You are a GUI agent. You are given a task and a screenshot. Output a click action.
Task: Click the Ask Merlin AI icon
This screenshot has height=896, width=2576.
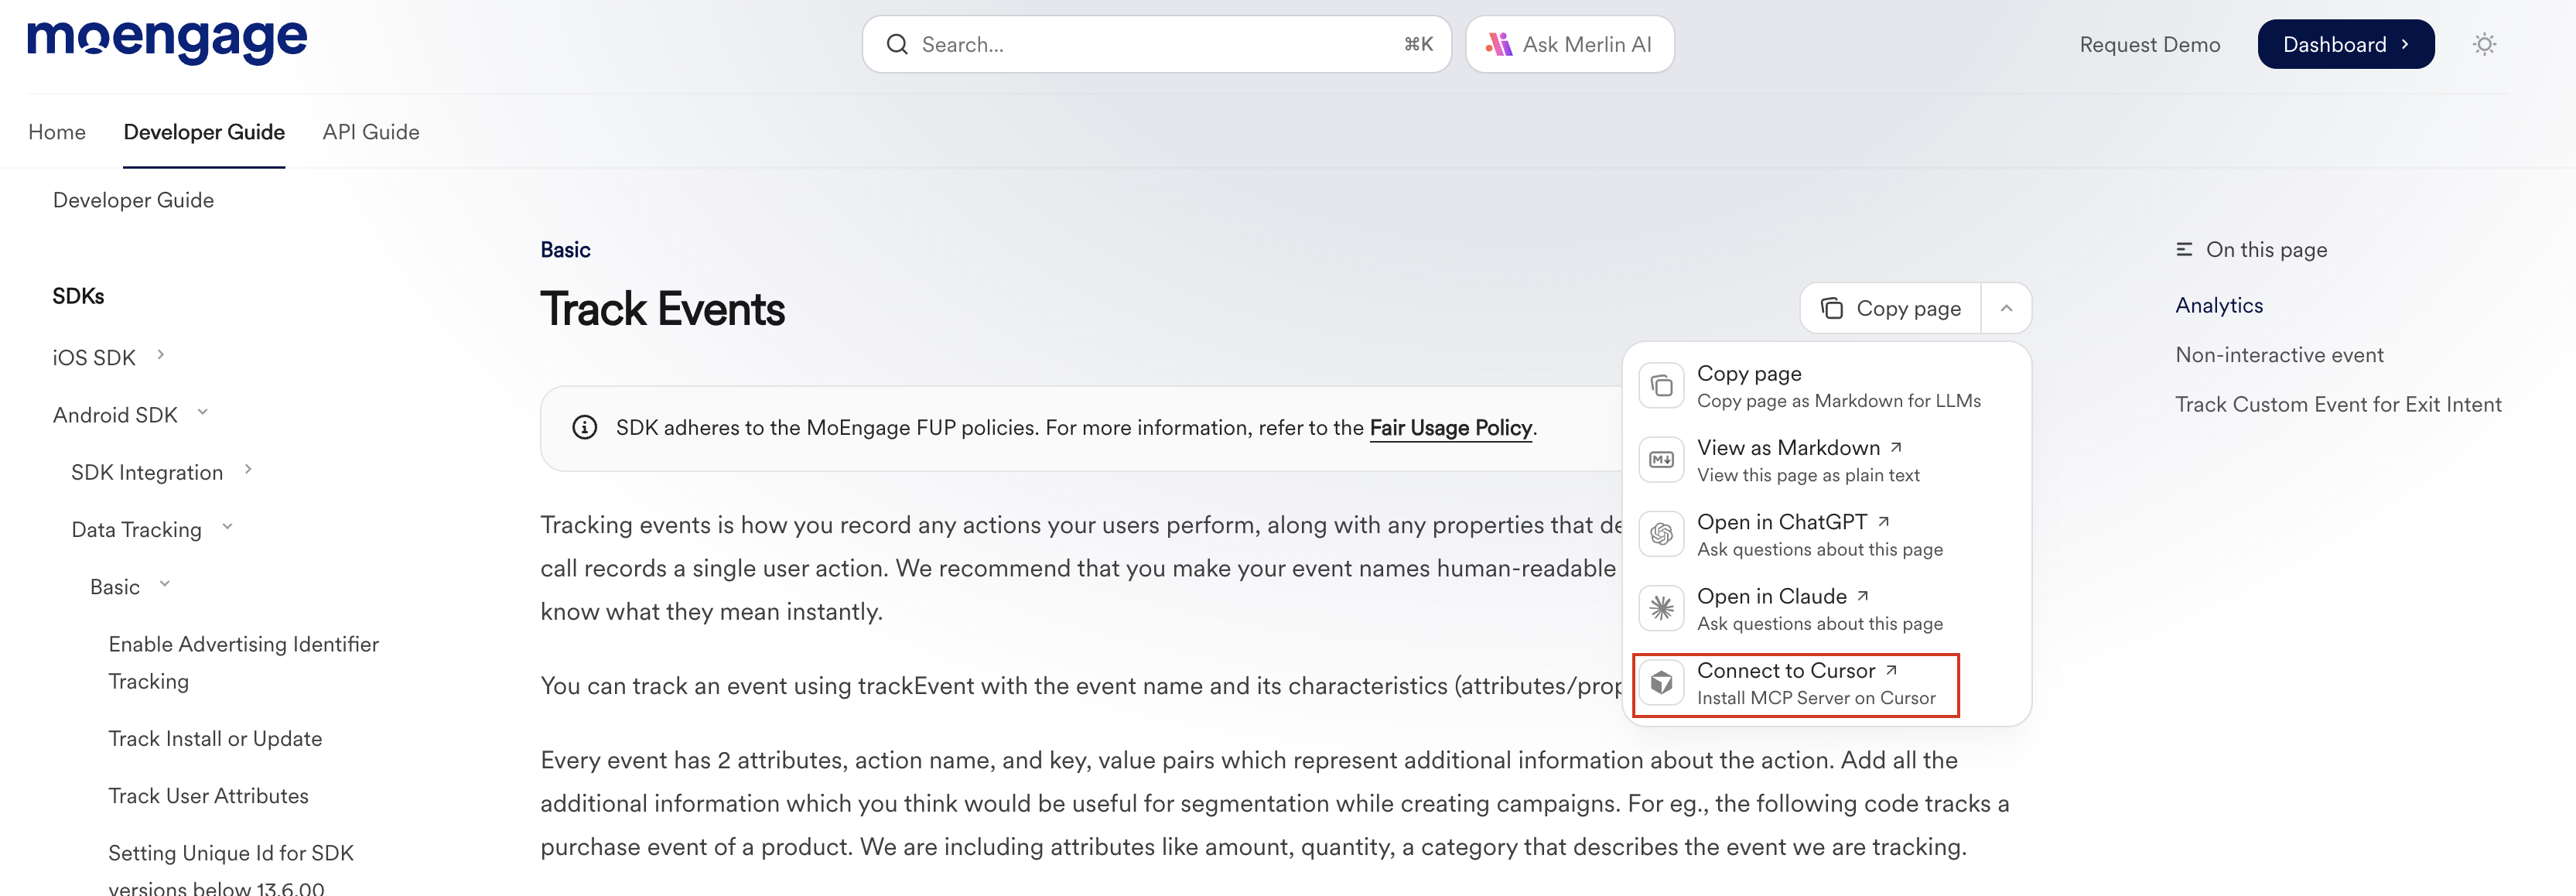tap(1498, 44)
